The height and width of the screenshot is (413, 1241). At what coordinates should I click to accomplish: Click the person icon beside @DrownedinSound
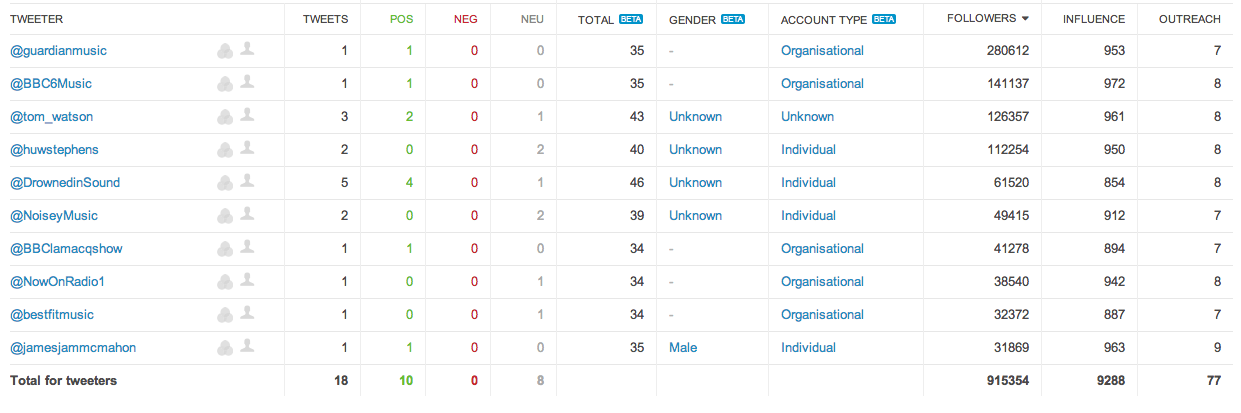247,181
